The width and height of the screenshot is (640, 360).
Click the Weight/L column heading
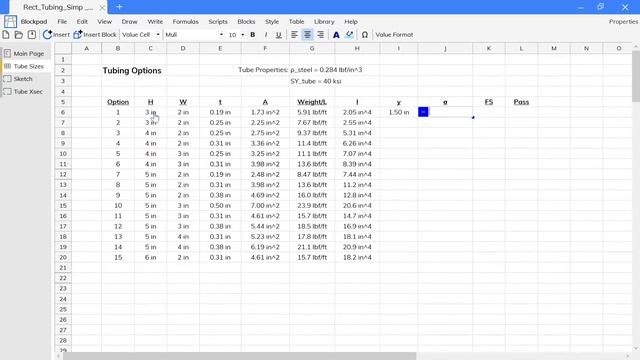[312, 102]
